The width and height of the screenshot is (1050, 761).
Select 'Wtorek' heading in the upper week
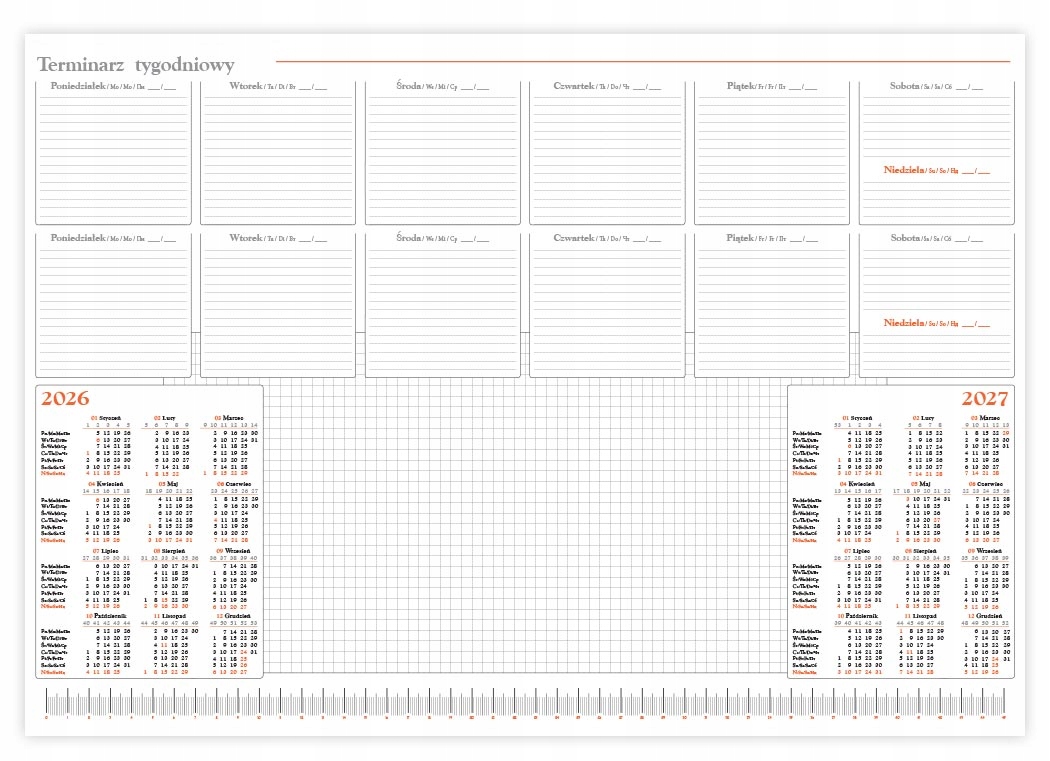point(246,86)
